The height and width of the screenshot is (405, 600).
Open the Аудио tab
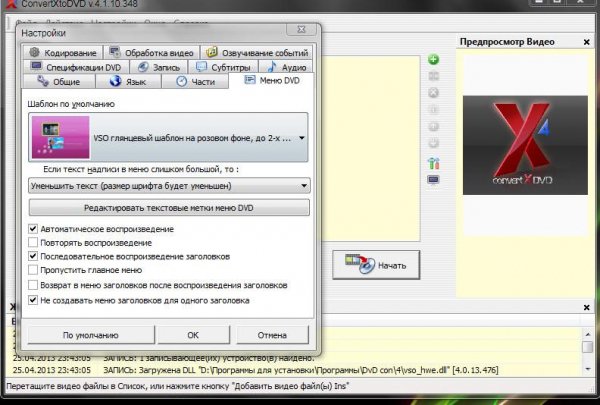point(286,67)
